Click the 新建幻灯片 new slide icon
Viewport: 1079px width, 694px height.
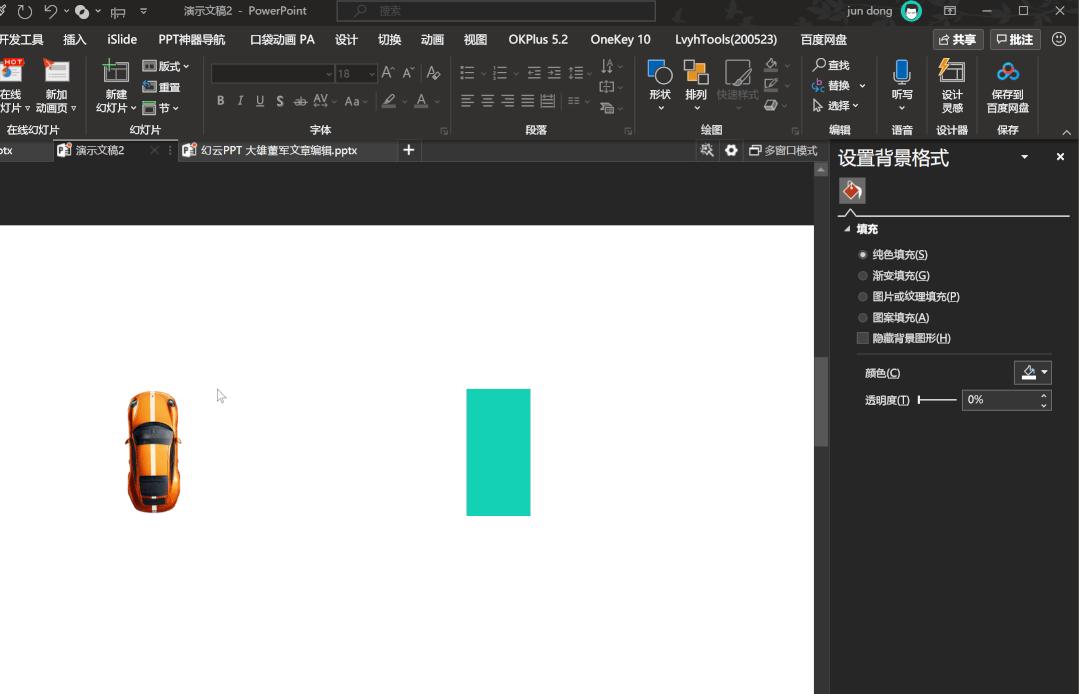click(x=116, y=73)
